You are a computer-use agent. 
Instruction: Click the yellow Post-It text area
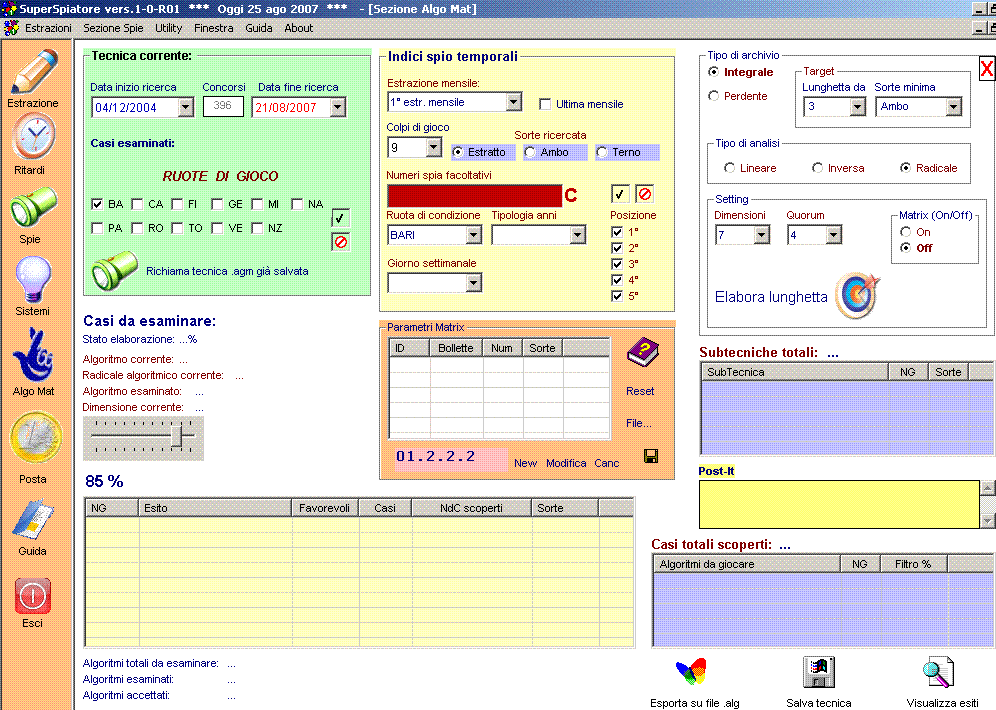[839, 504]
